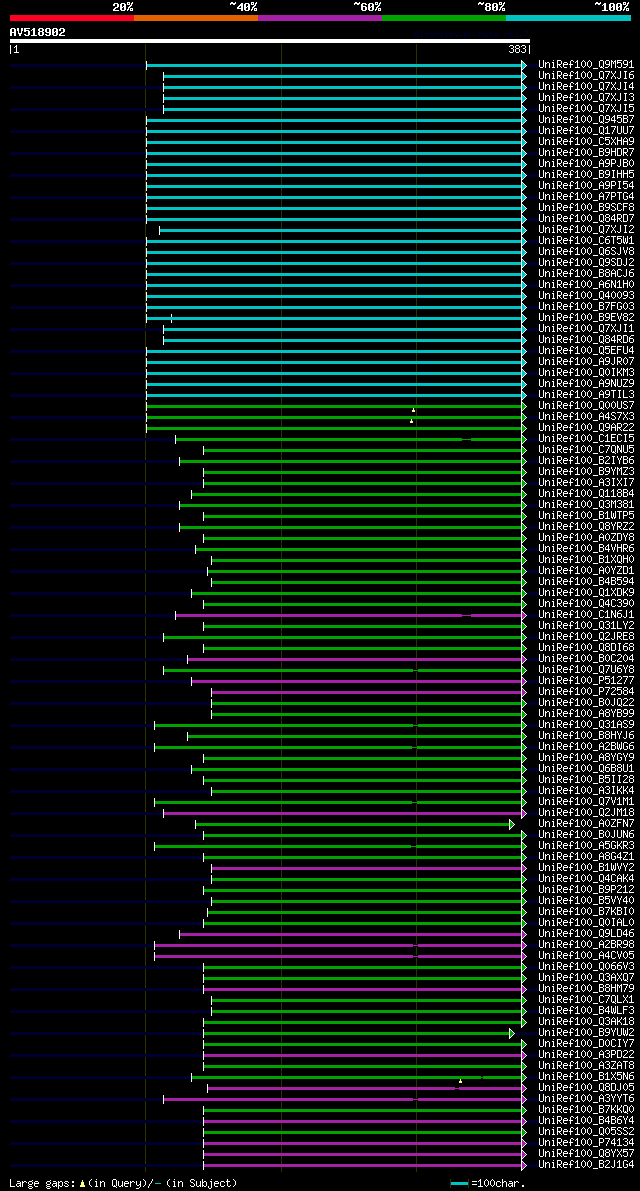This screenshot has width=640, height=1191.
Task: Click the cyan ~100% color legend segment
Action: click(569, 17)
